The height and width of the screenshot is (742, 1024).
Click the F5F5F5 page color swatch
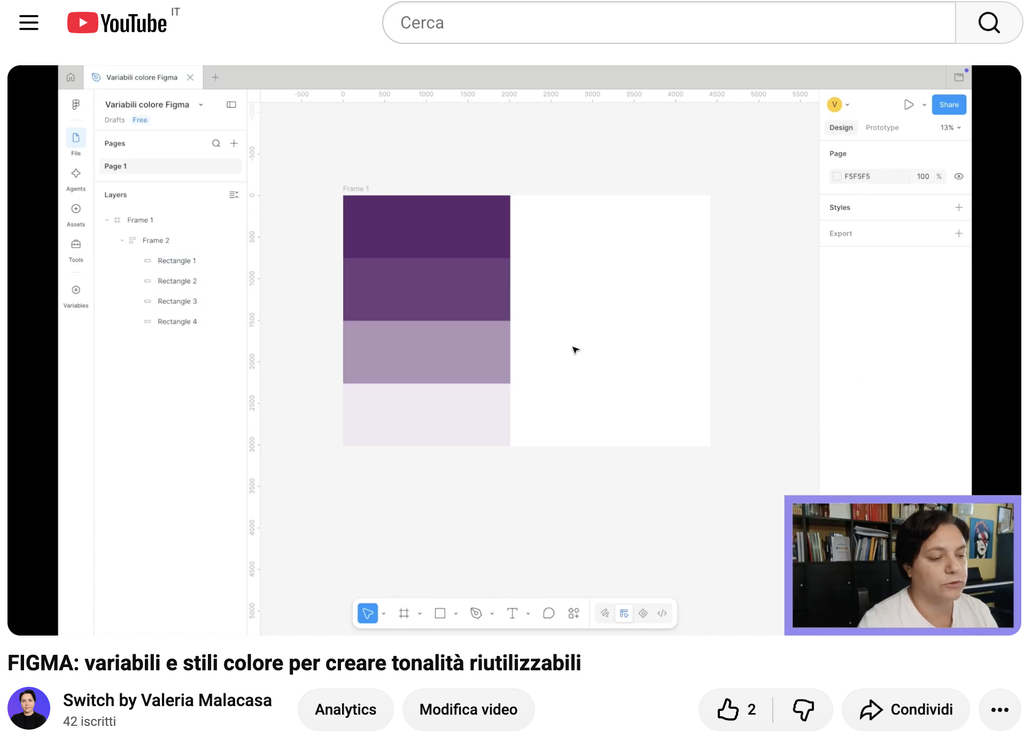tap(837, 176)
